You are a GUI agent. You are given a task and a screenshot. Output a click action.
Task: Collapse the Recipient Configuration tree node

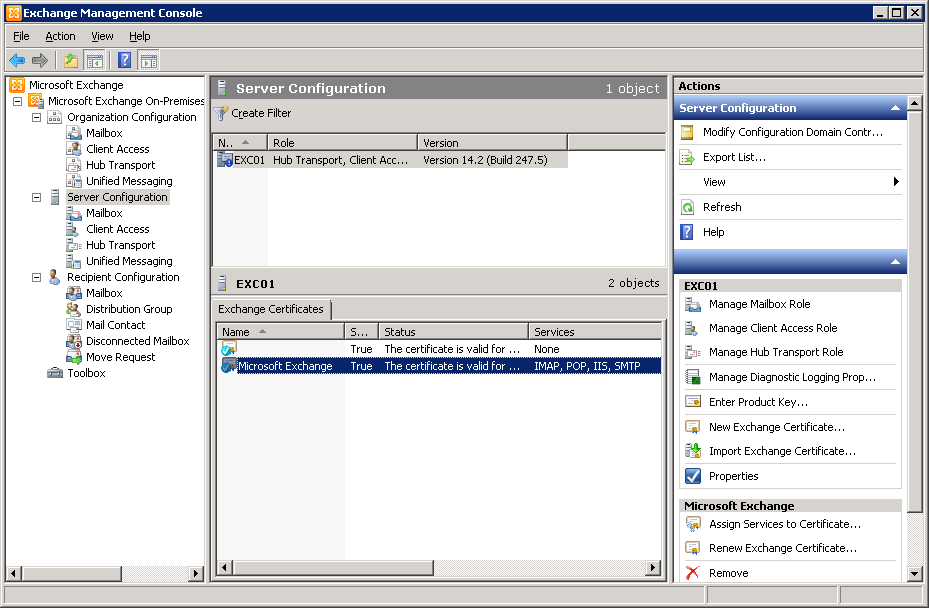[x=37, y=277]
